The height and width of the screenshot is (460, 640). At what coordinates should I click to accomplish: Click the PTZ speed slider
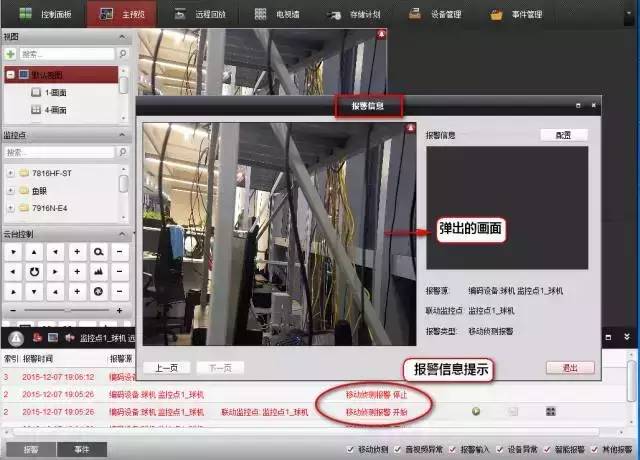pos(66,309)
